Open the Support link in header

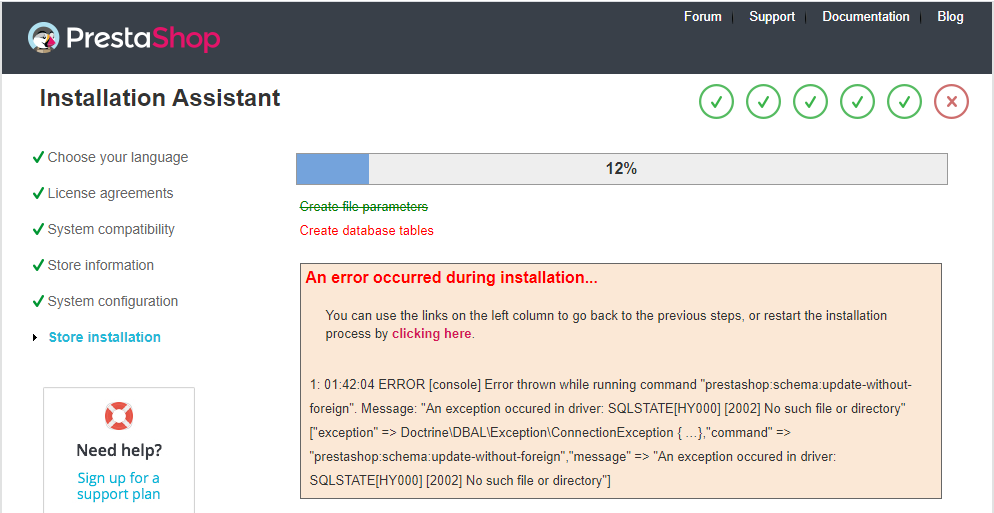point(771,16)
